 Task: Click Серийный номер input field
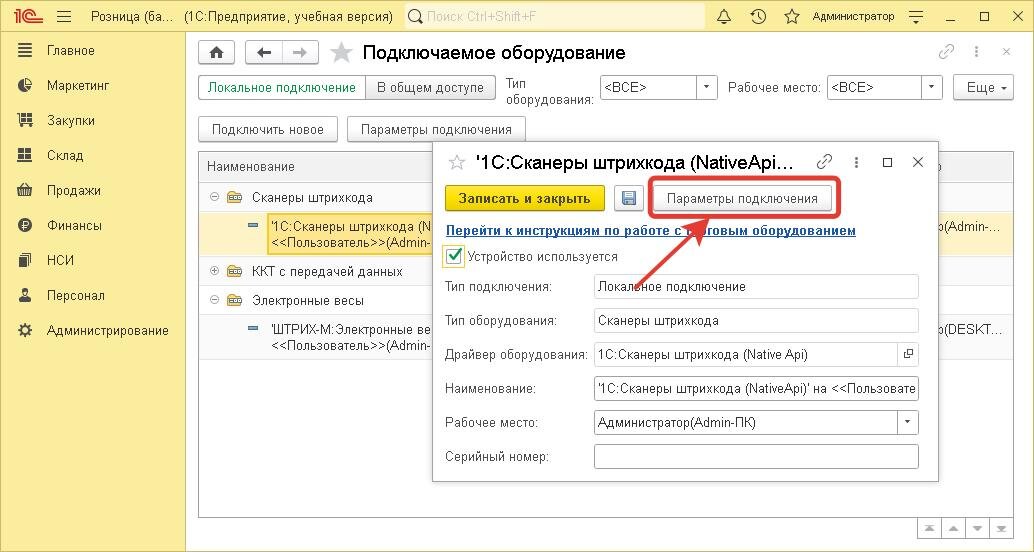pos(756,456)
